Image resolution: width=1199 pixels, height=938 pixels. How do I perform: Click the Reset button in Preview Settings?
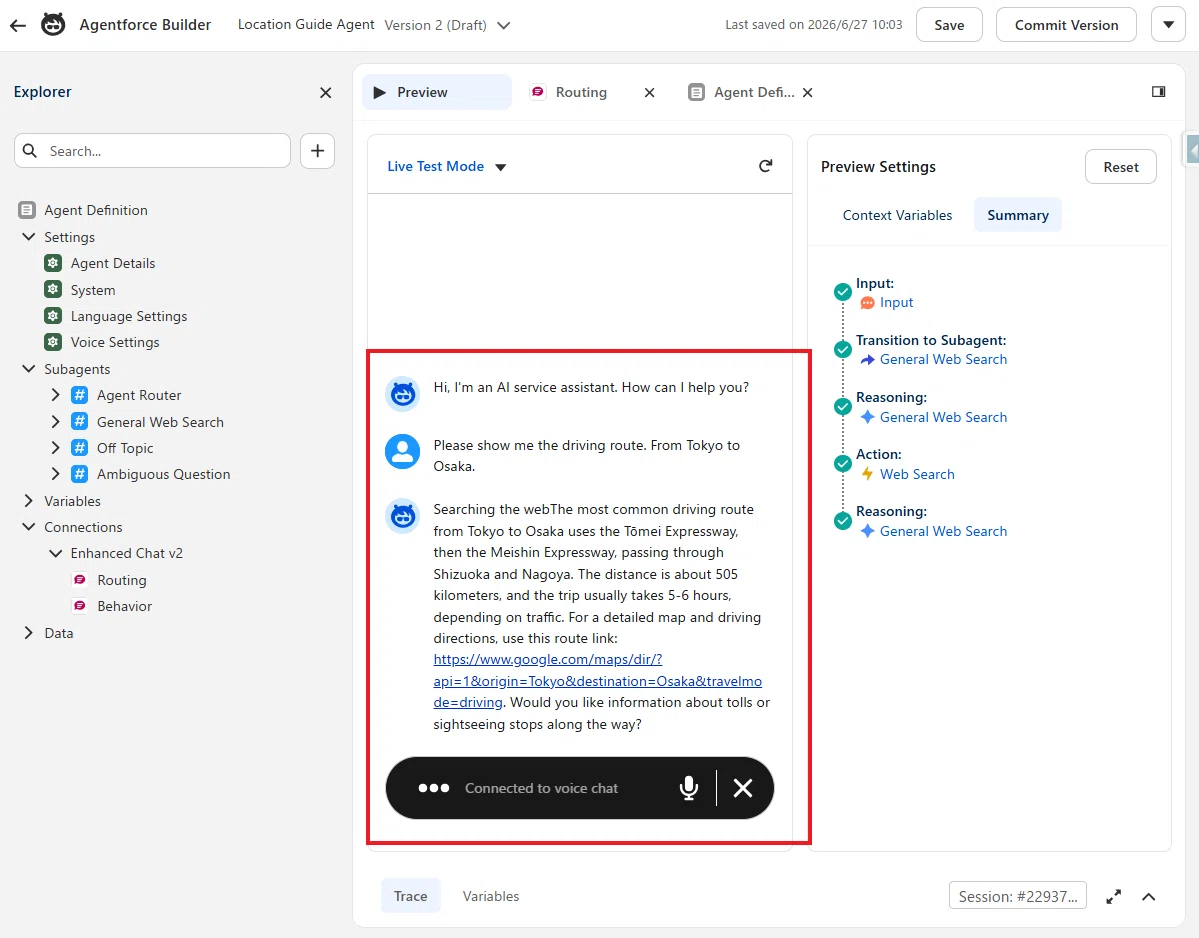point(1120,167)
